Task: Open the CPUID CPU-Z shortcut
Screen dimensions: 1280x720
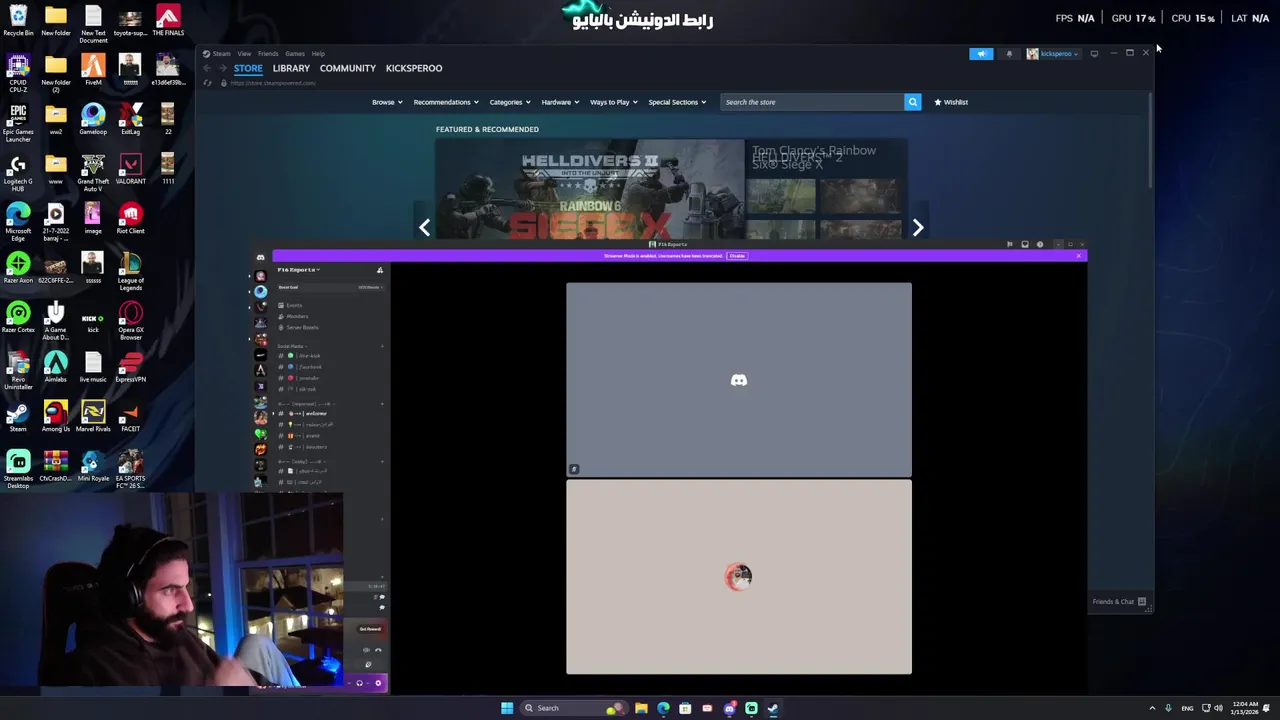Action: tap(18, 70)
